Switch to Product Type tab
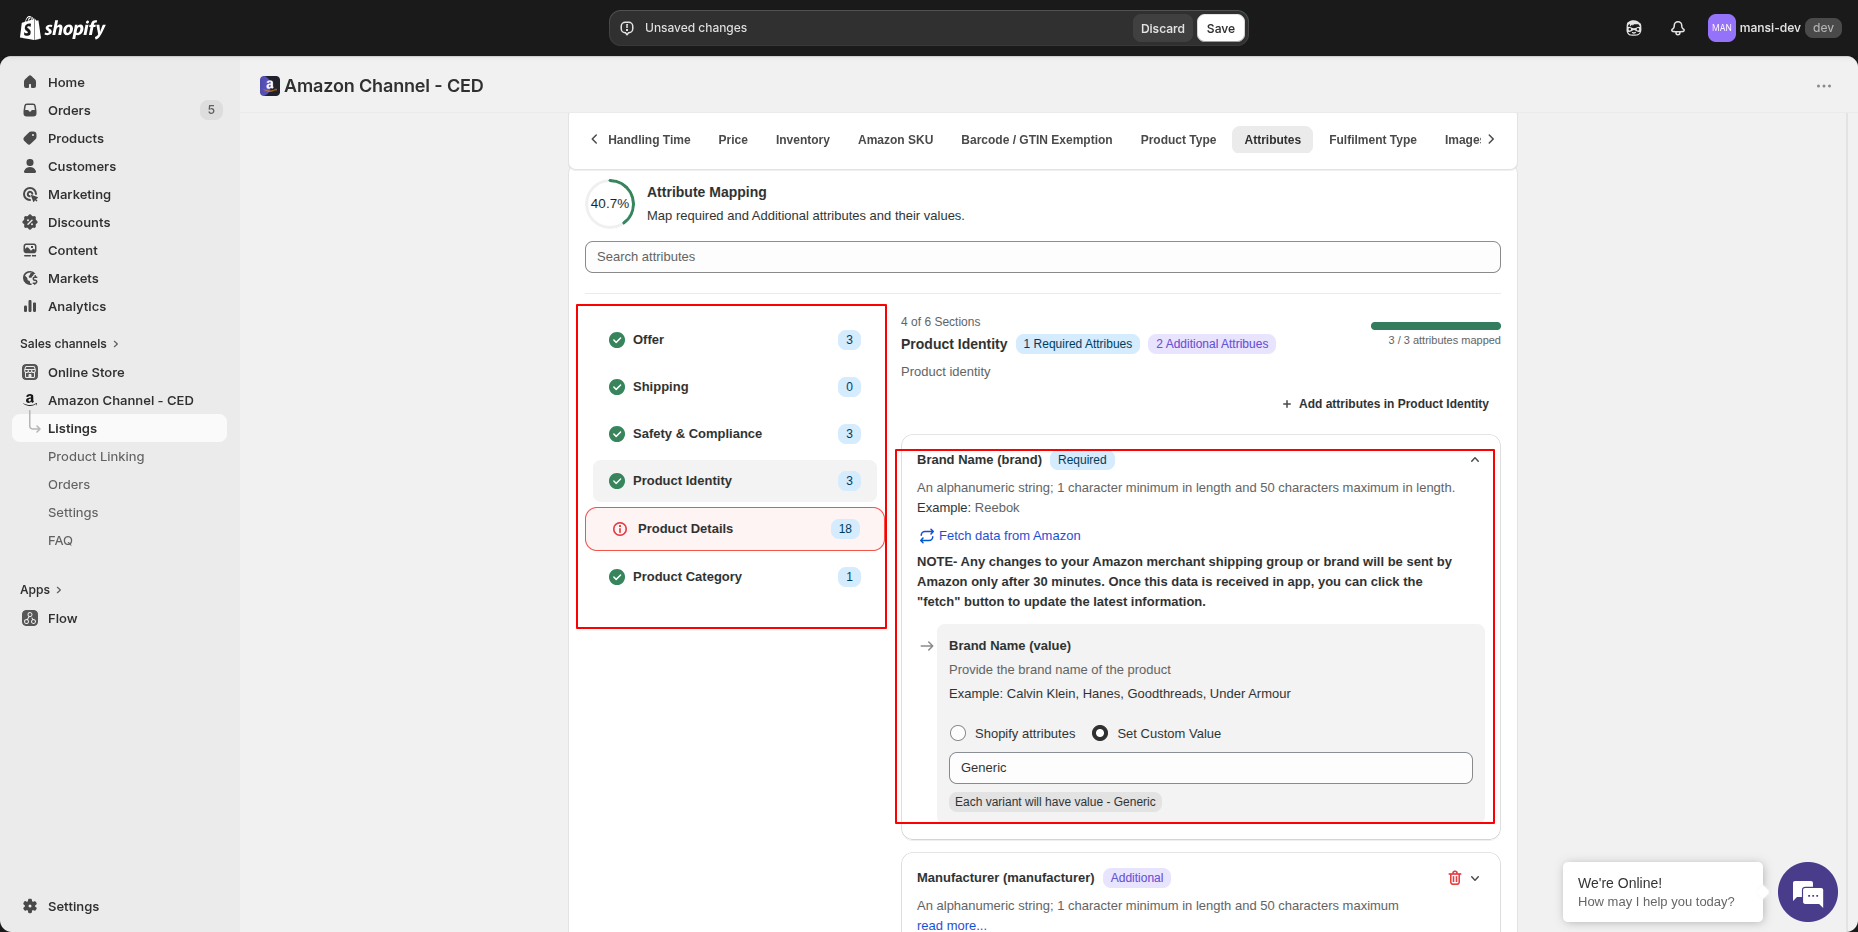This screenshot has height=932, width=1858. [1178, 140]
